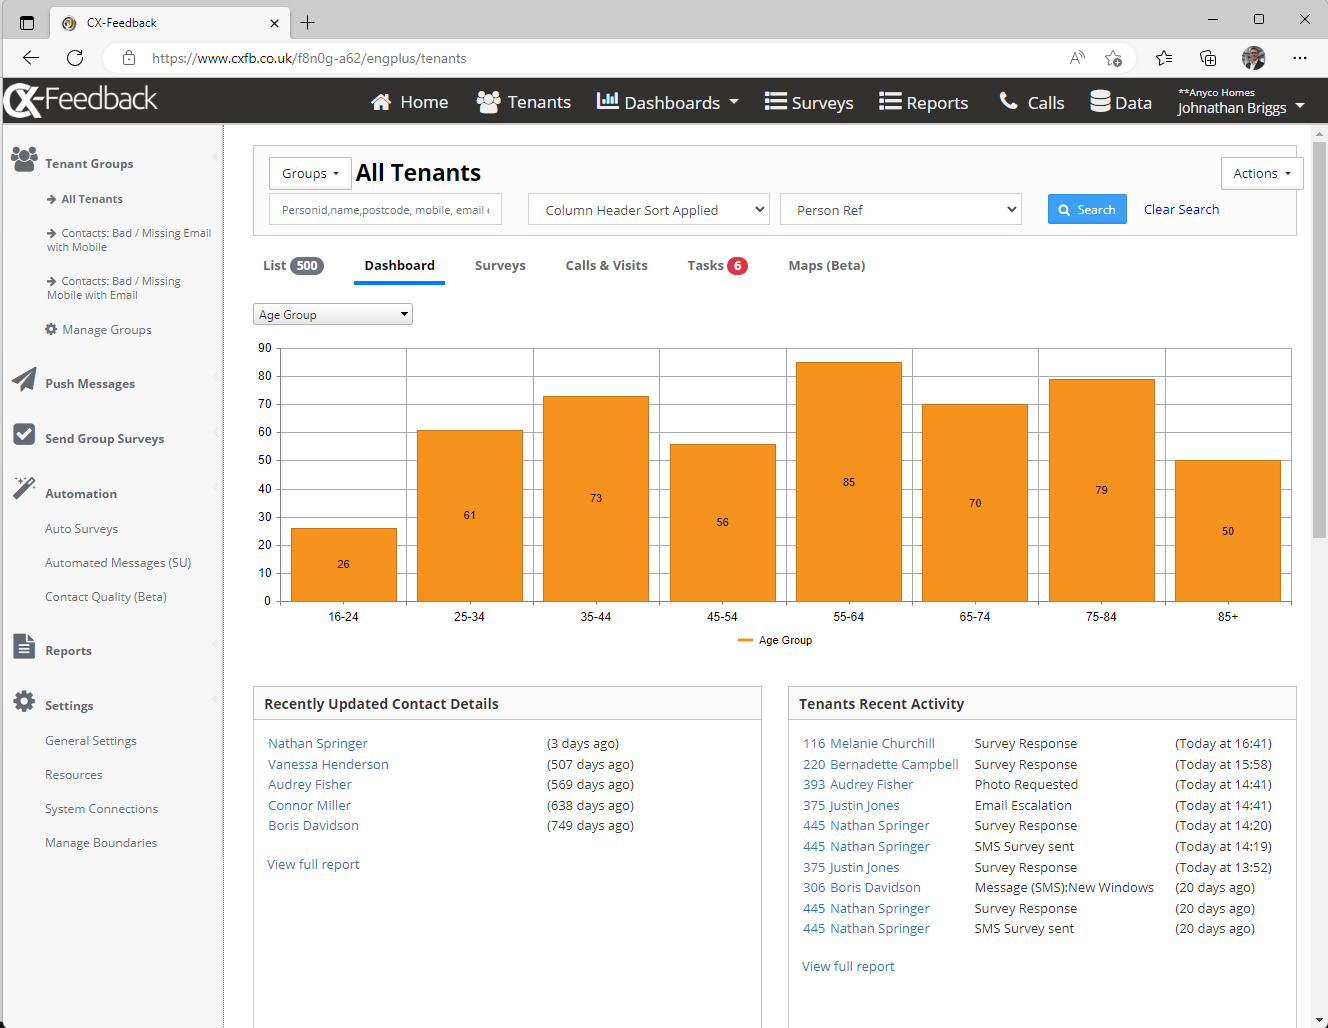
Task: Open View full report under Recent Activity
Action: click(x=848, y=966)
